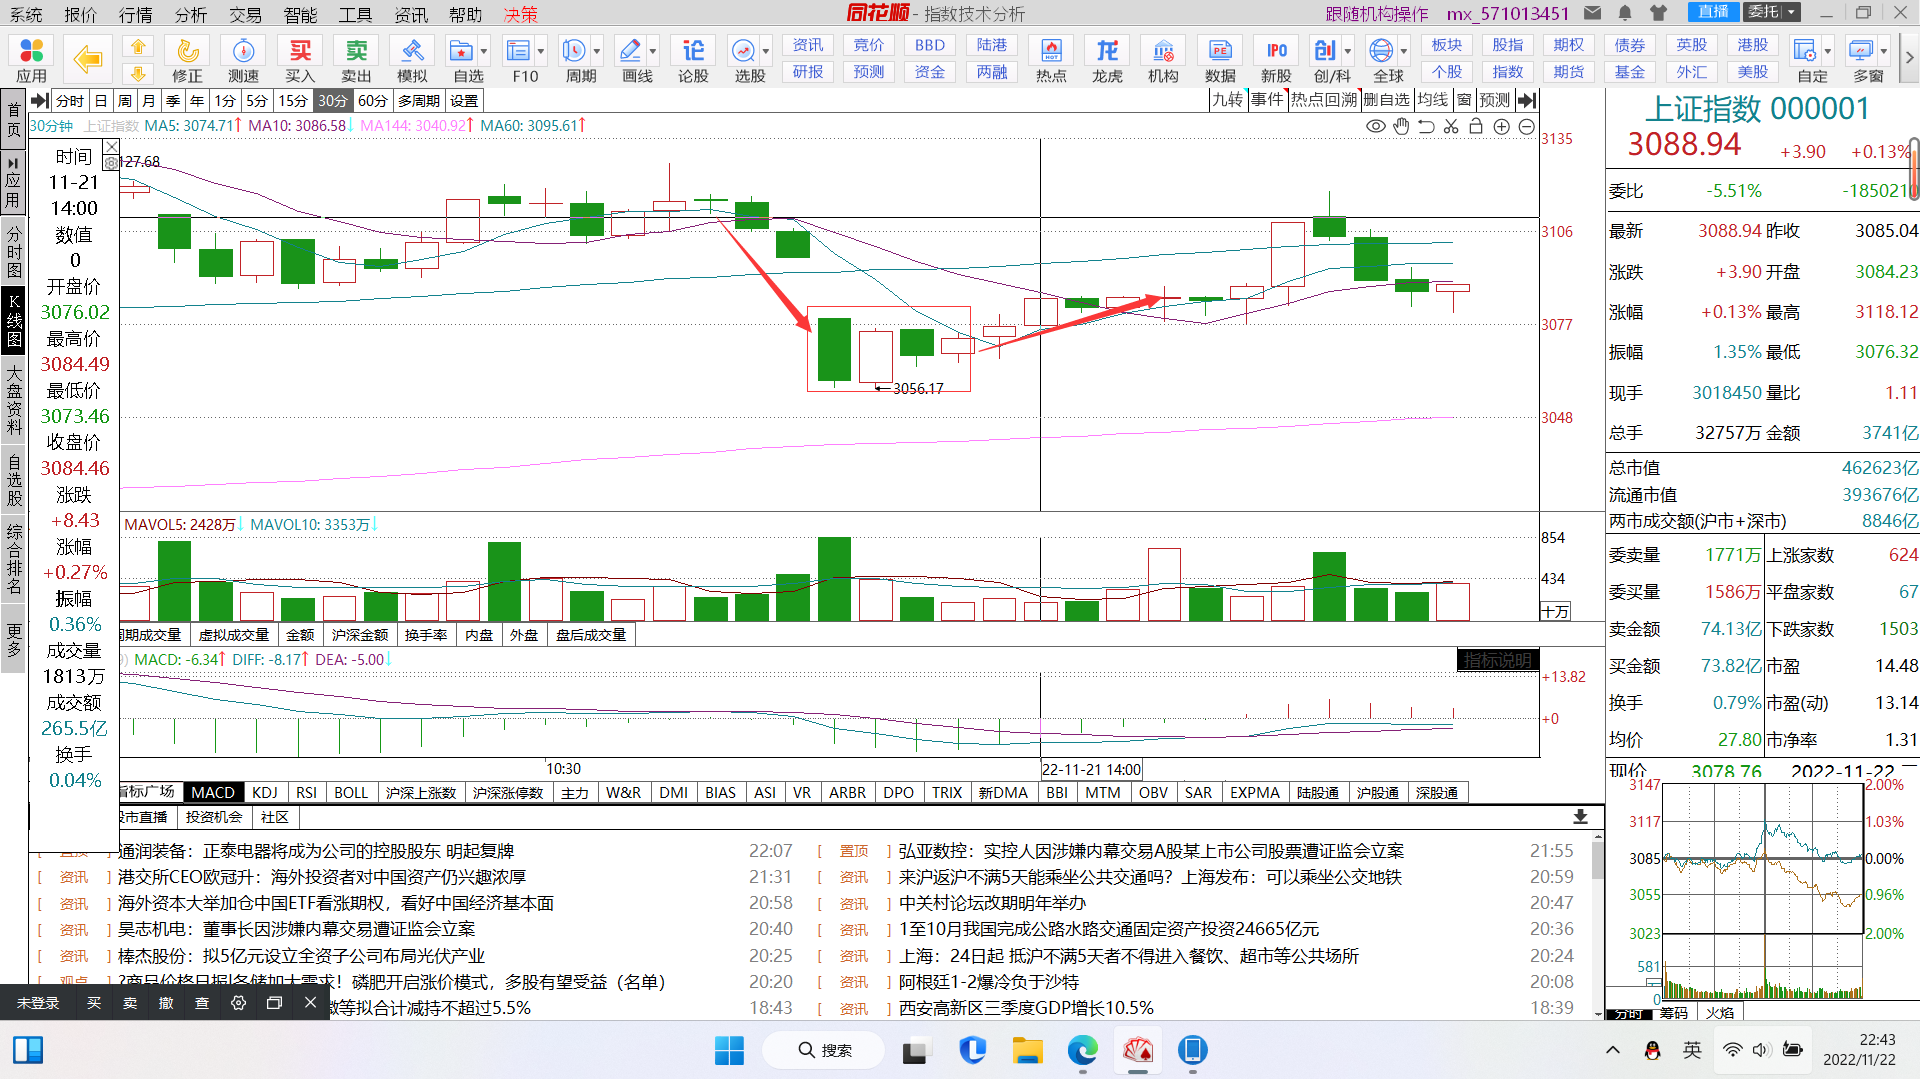Switch to the 60分 period tab

pyautogui.click(x=372, y=101)
